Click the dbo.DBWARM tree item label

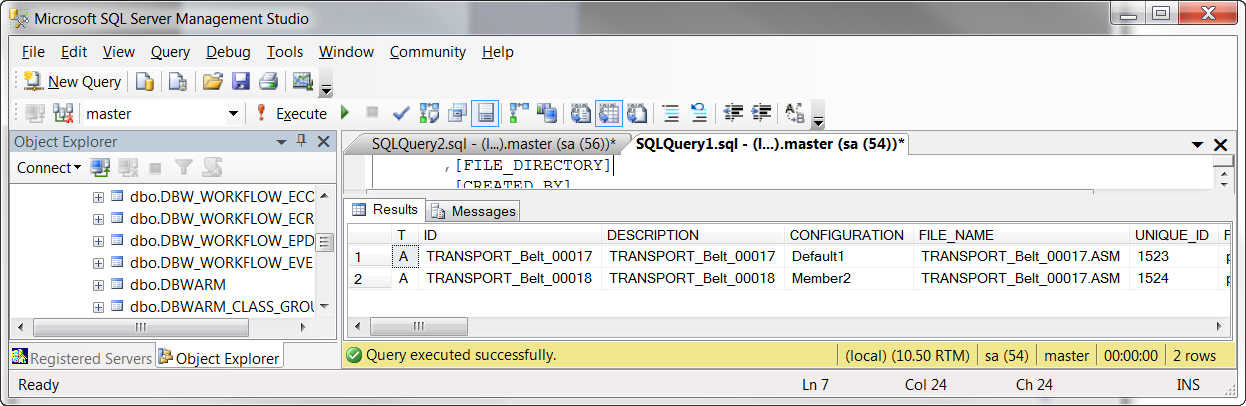pos(178,285)
